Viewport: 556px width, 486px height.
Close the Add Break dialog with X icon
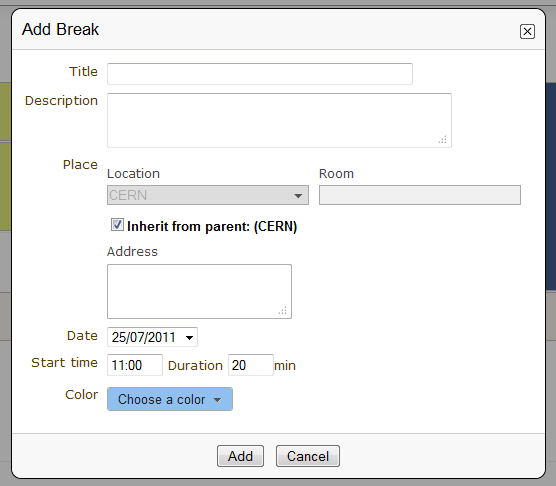[x=527, y=32]
